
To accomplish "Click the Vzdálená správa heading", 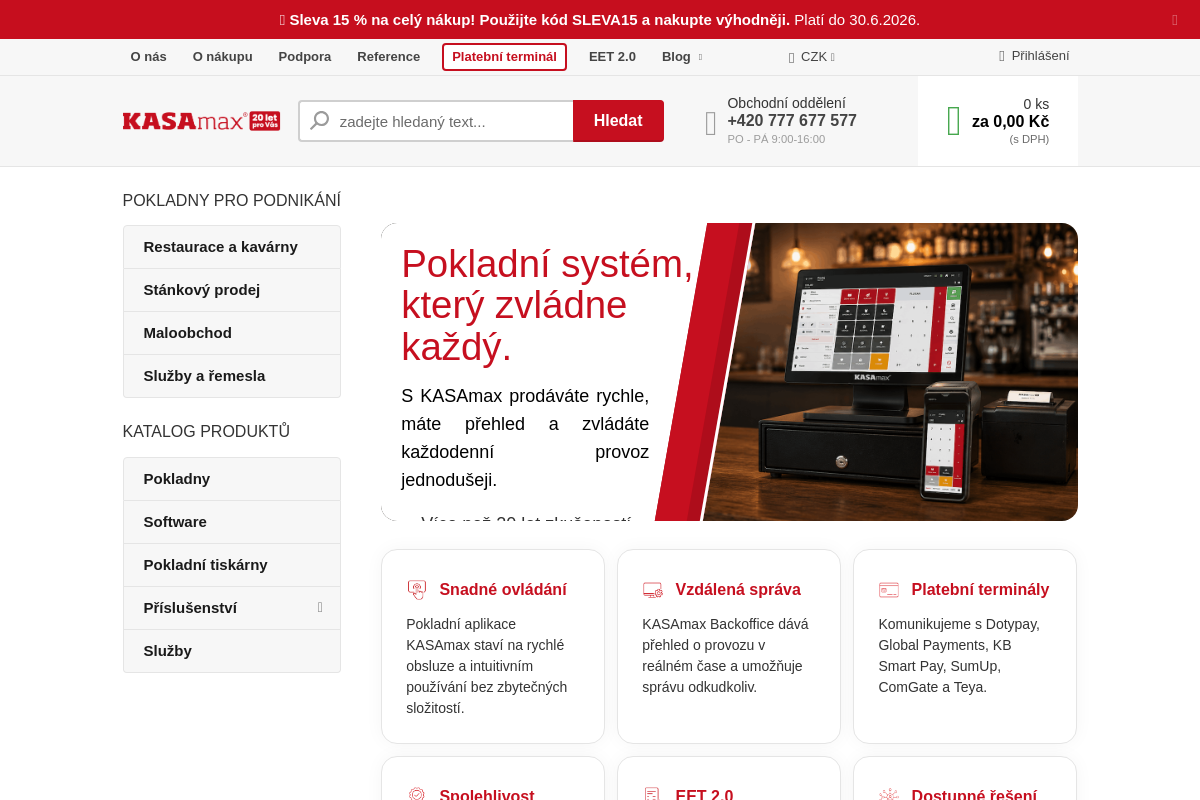I will pos(738,590).
